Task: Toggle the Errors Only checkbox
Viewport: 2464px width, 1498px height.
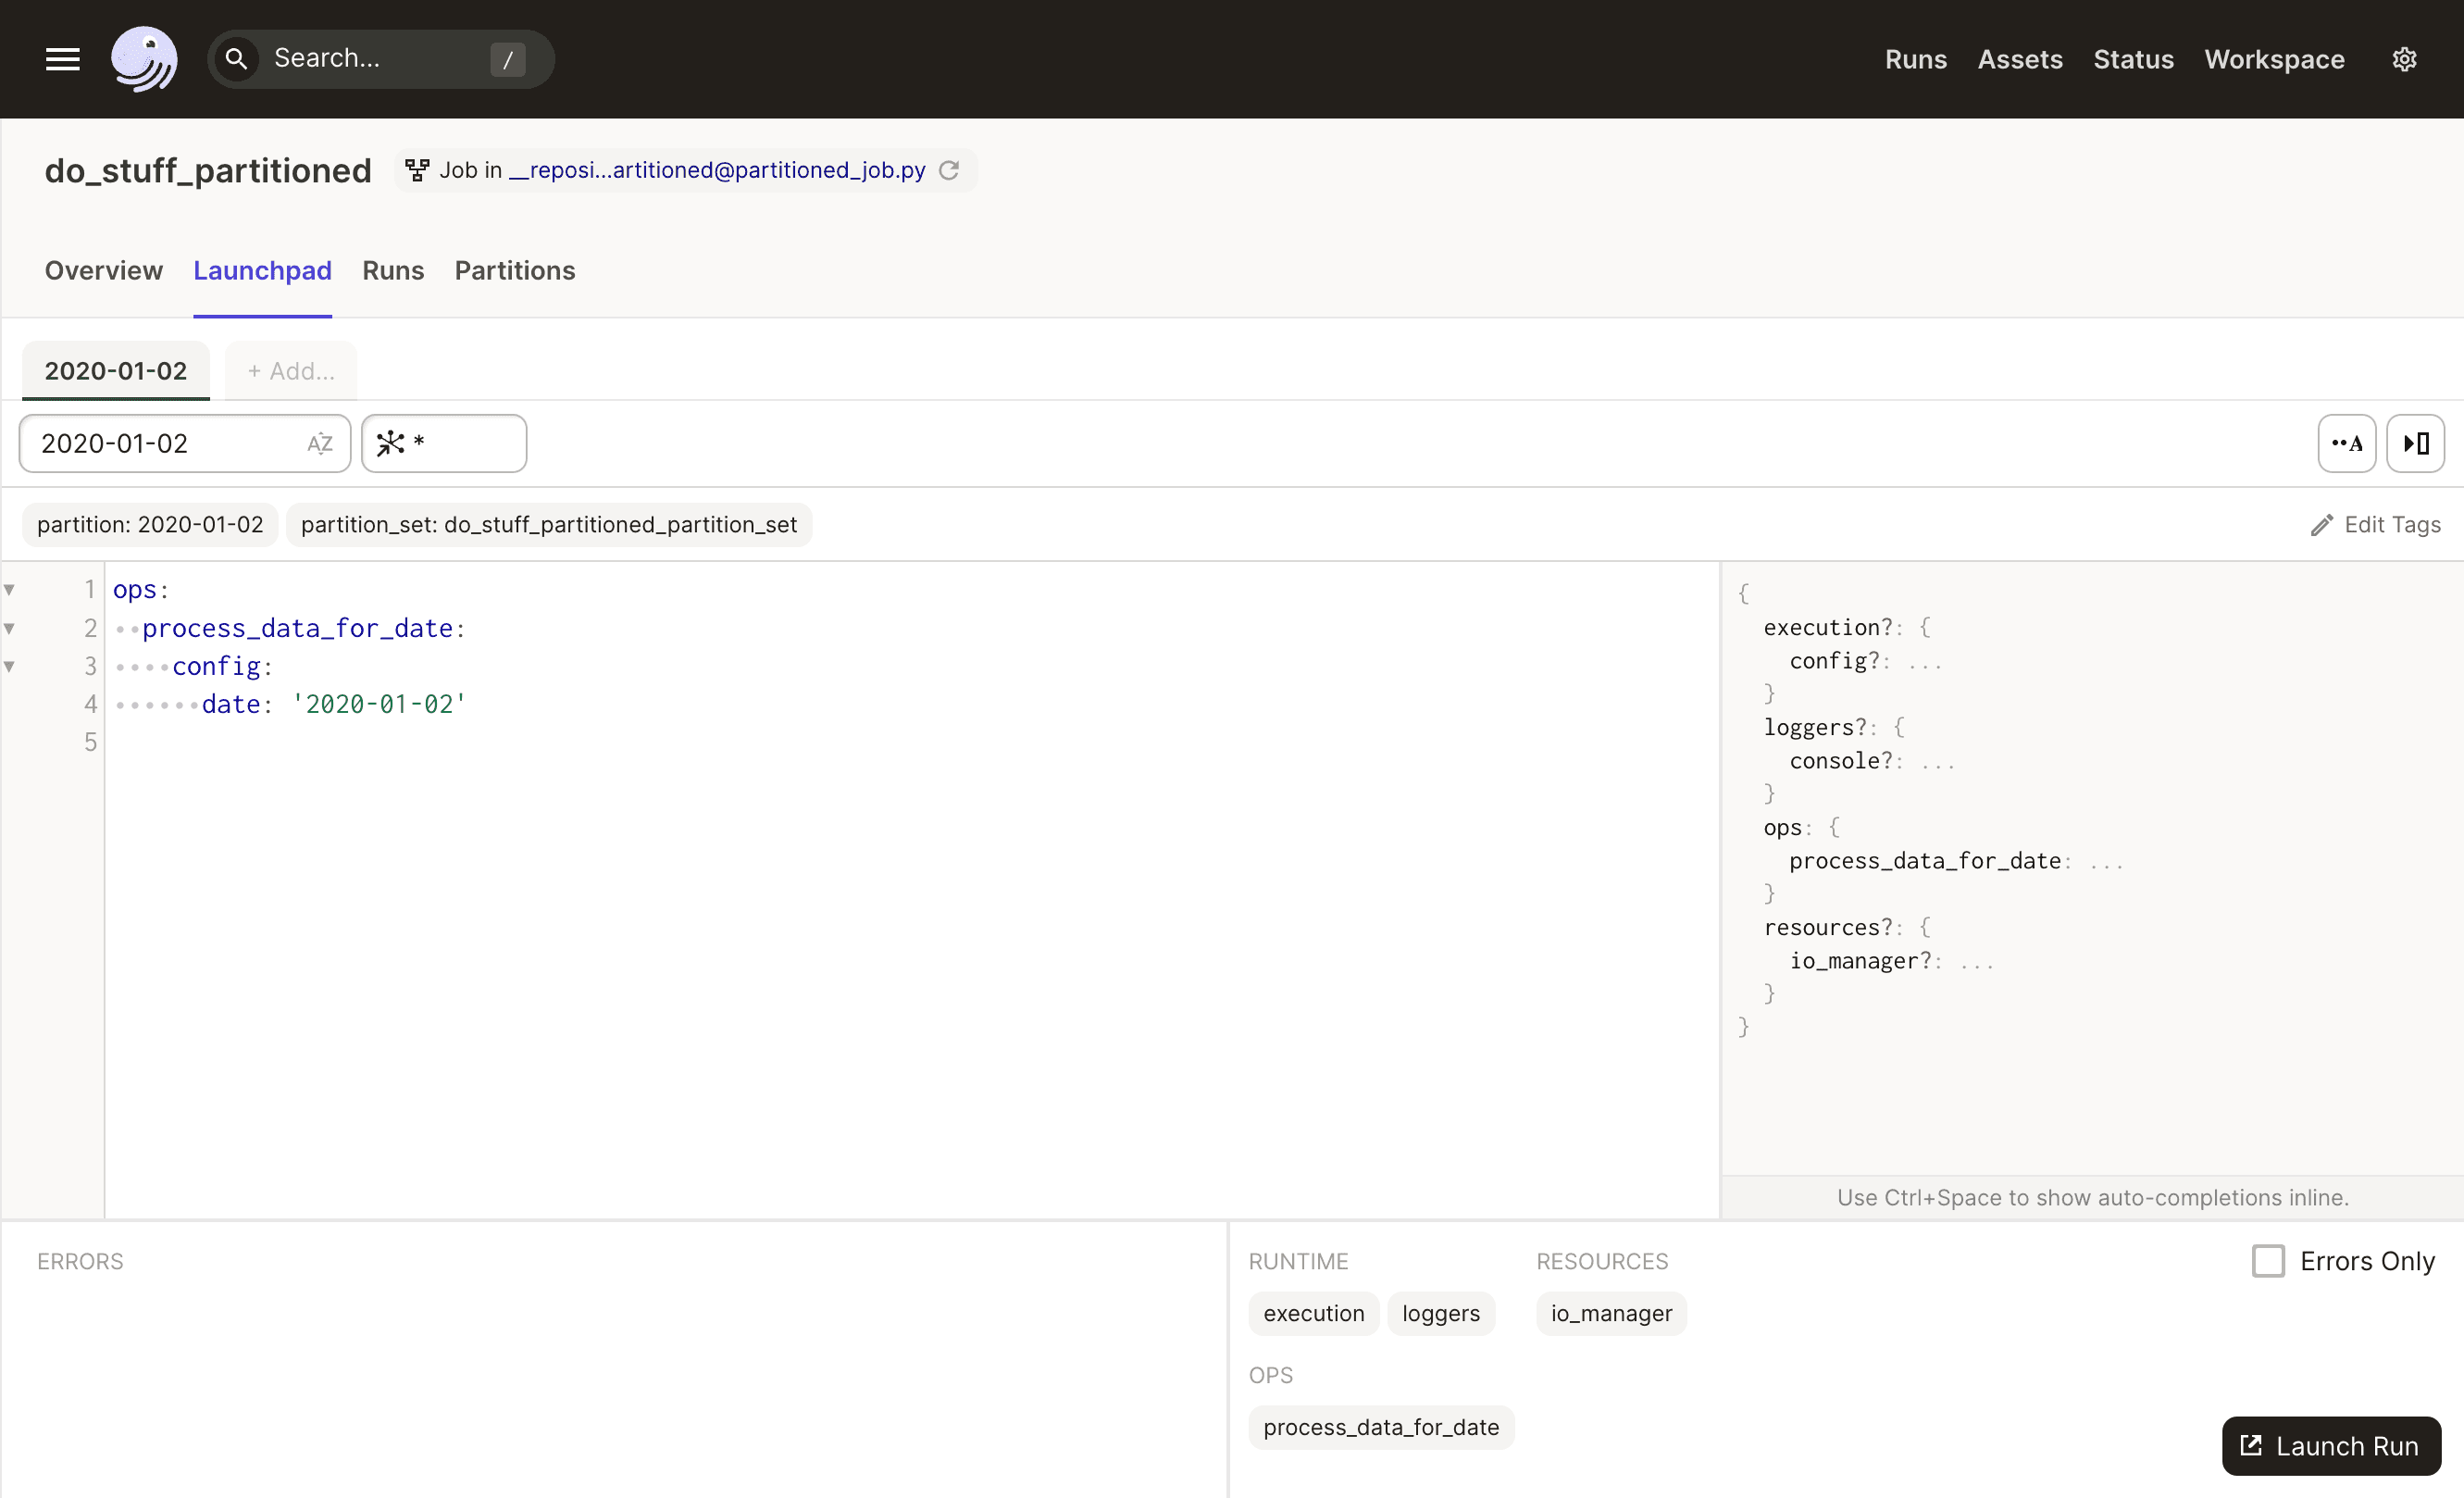Action: pyautogui.click(x=2269, y=1260)
